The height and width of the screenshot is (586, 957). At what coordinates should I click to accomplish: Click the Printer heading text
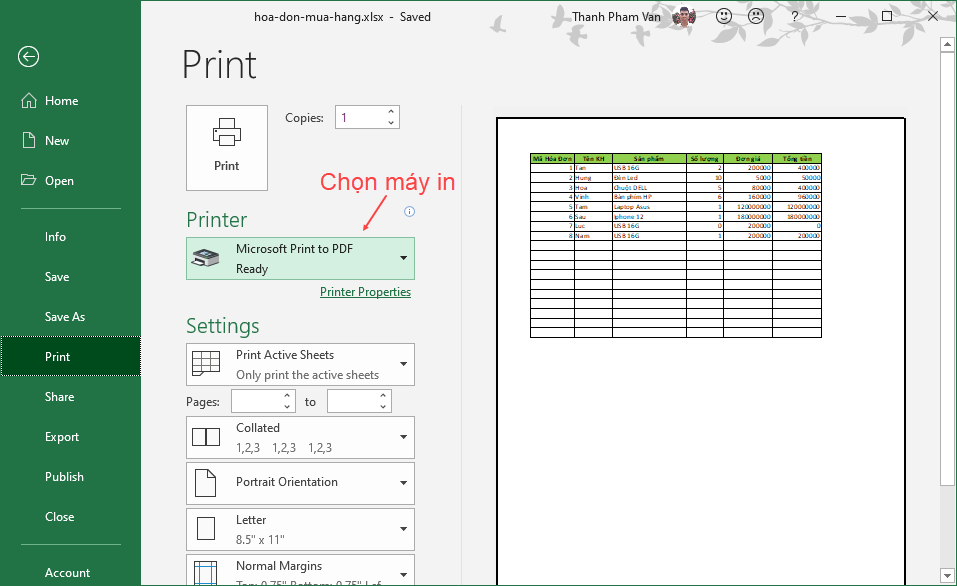(x=217, y=220)
